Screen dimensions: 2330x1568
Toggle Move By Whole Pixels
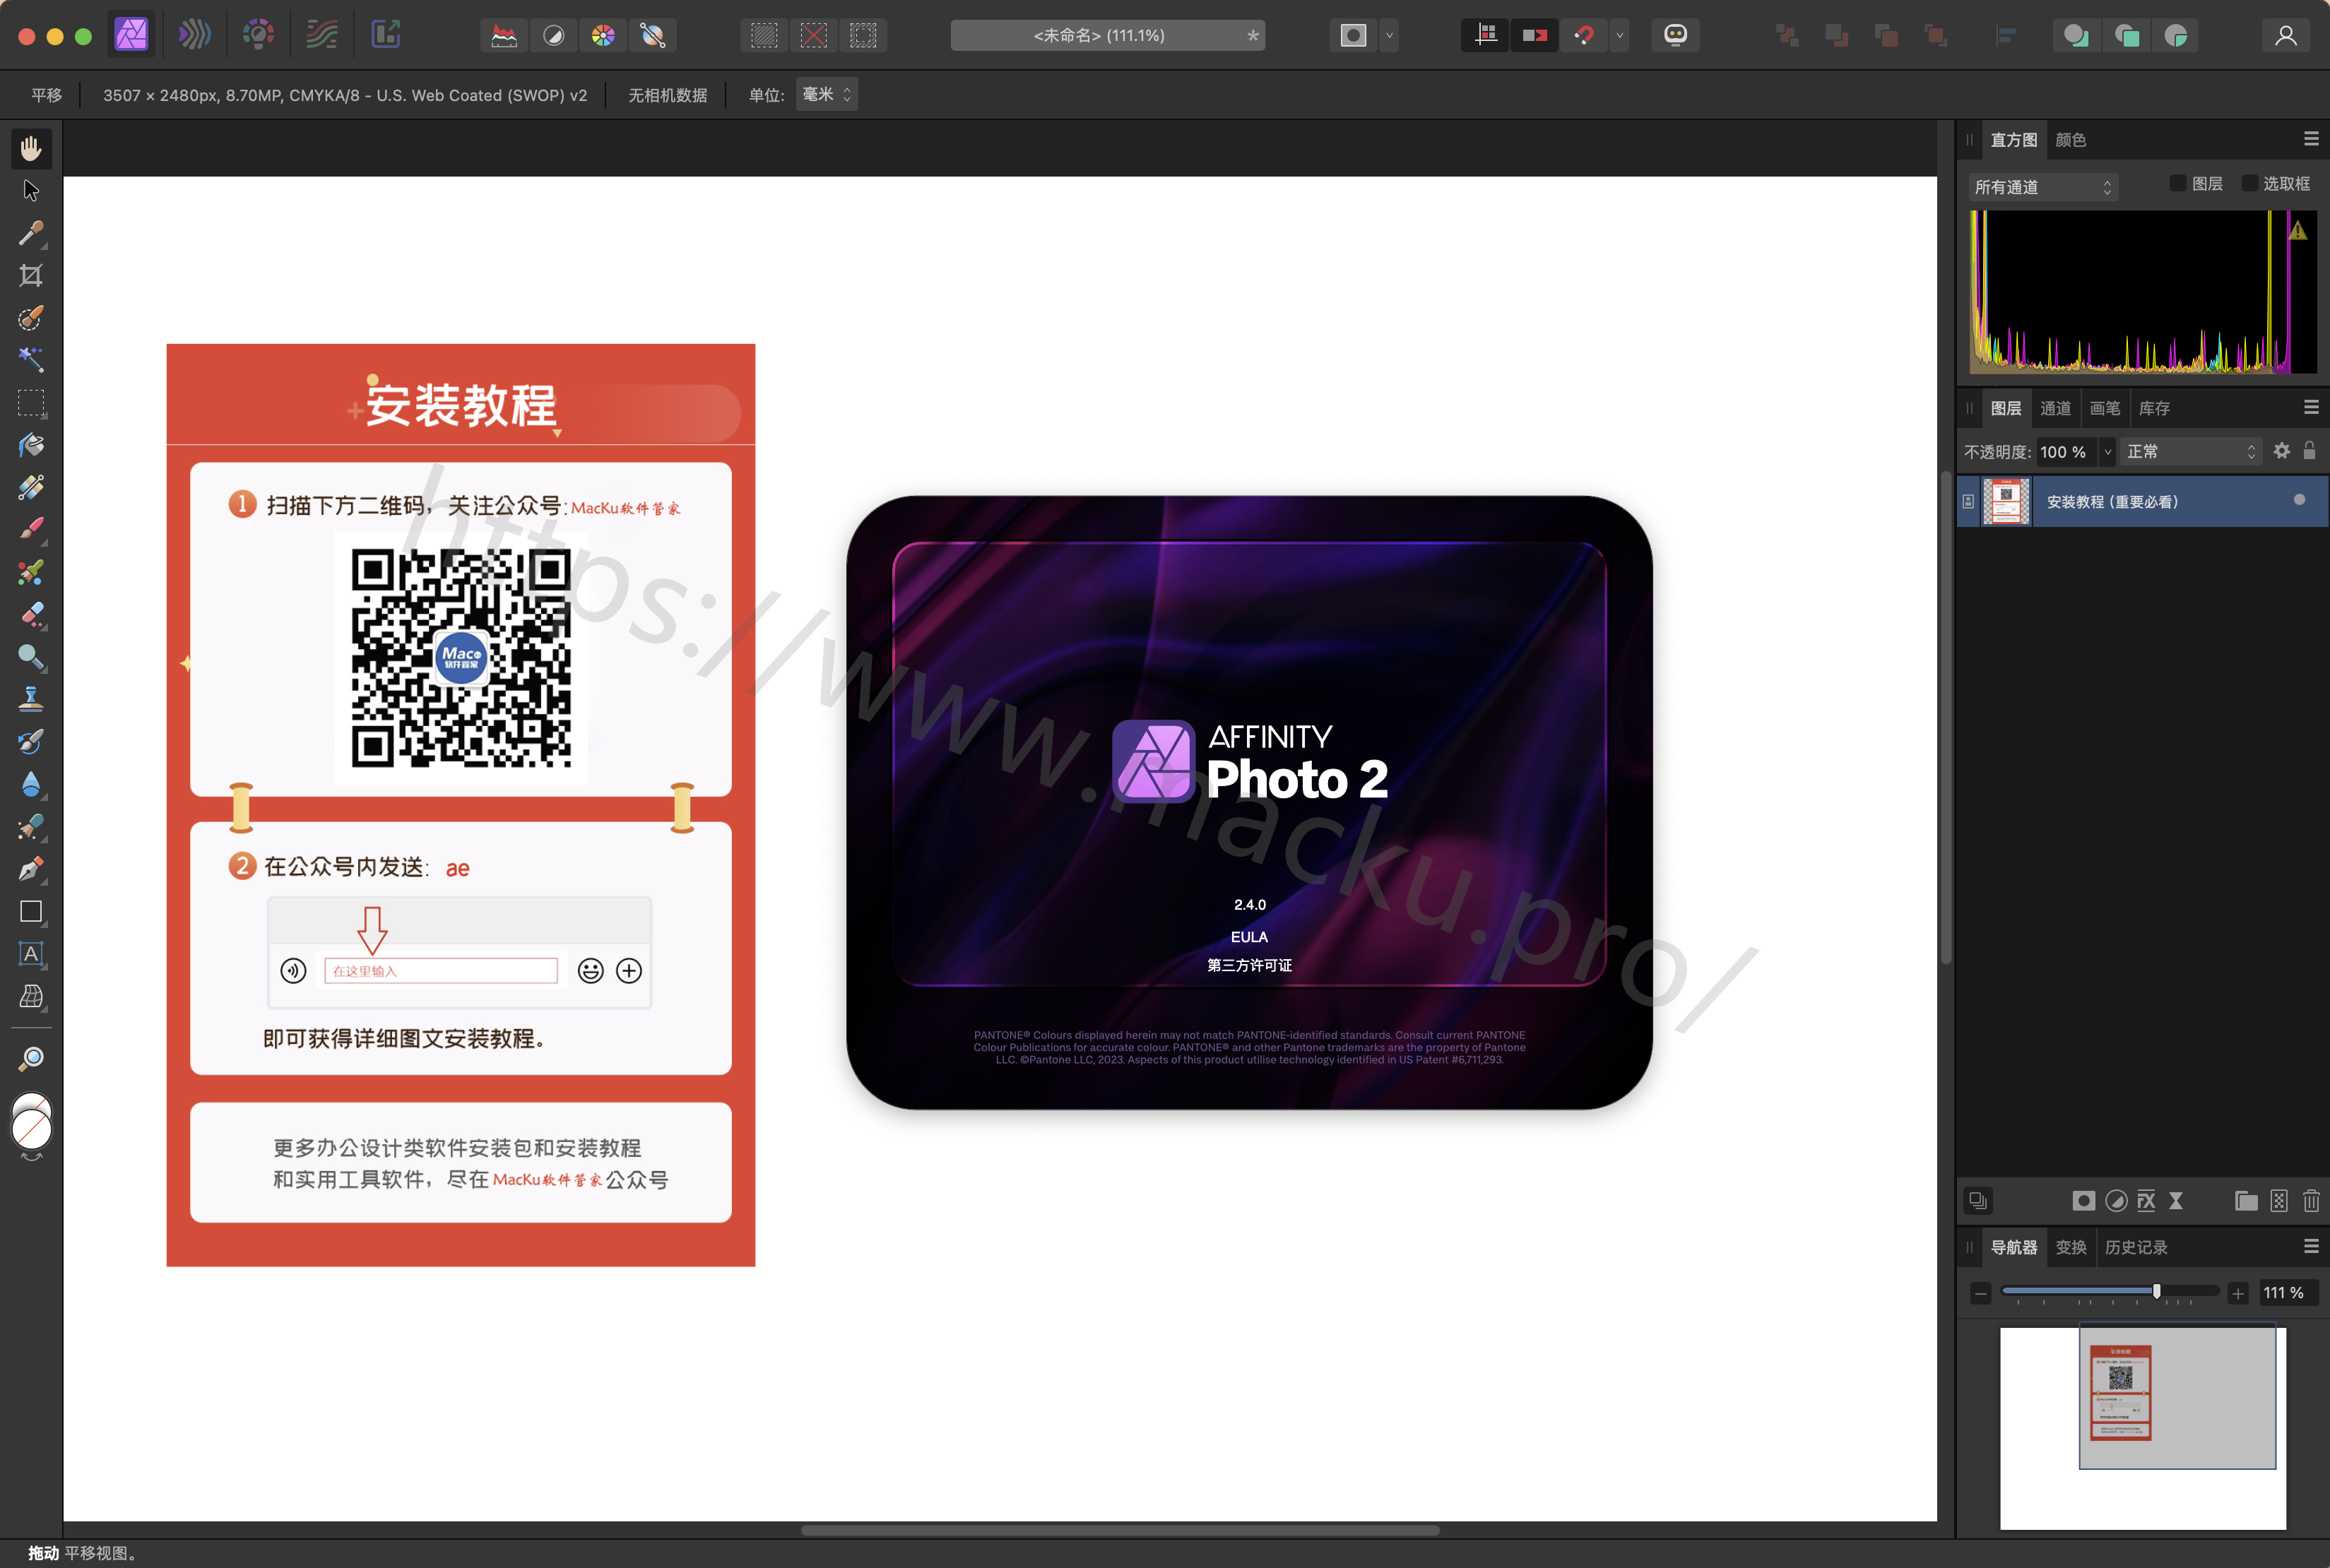1535,36
